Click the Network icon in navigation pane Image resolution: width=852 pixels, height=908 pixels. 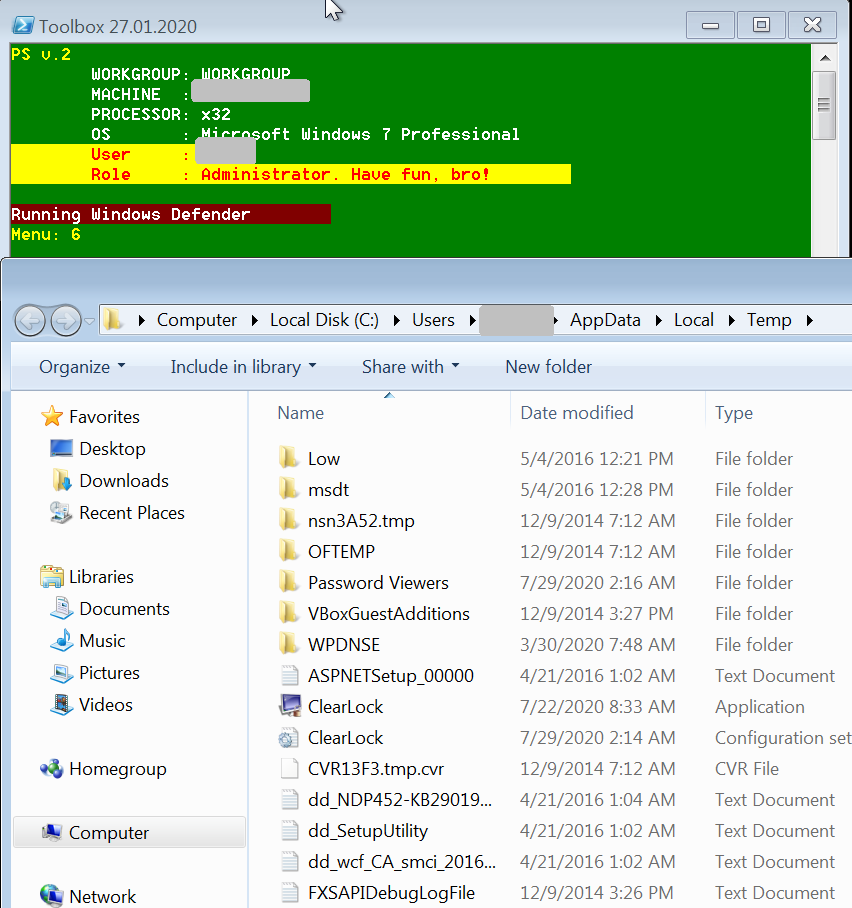[52, 896]
